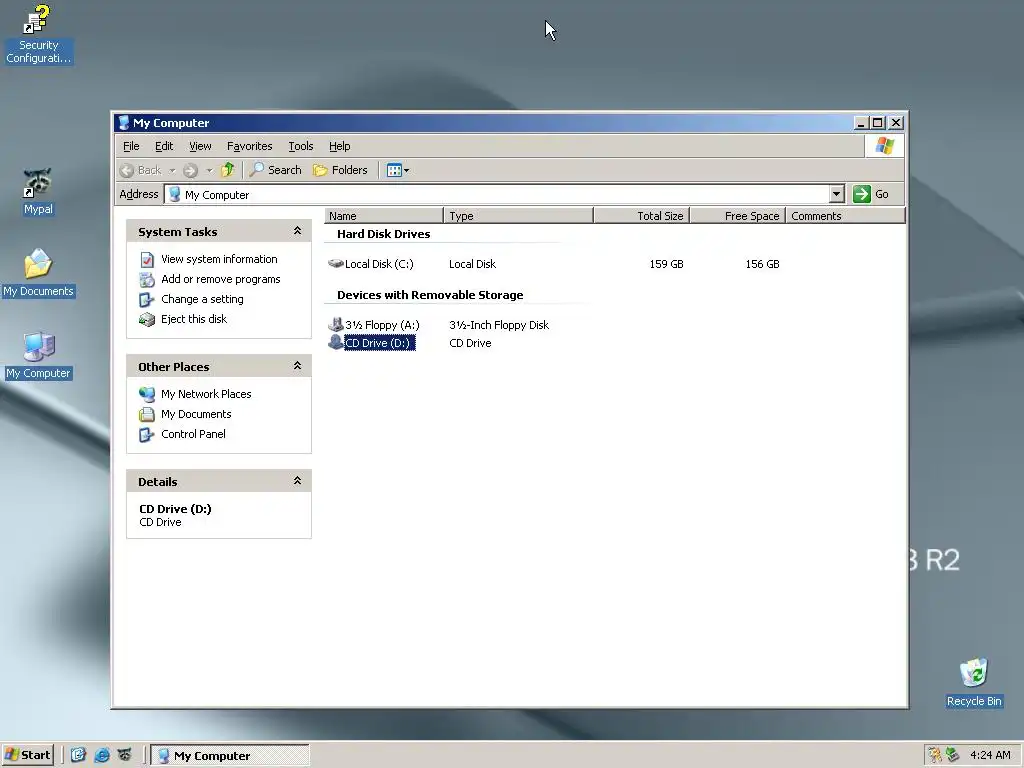Click the Back navigation arrow icon

pos(127,170)
